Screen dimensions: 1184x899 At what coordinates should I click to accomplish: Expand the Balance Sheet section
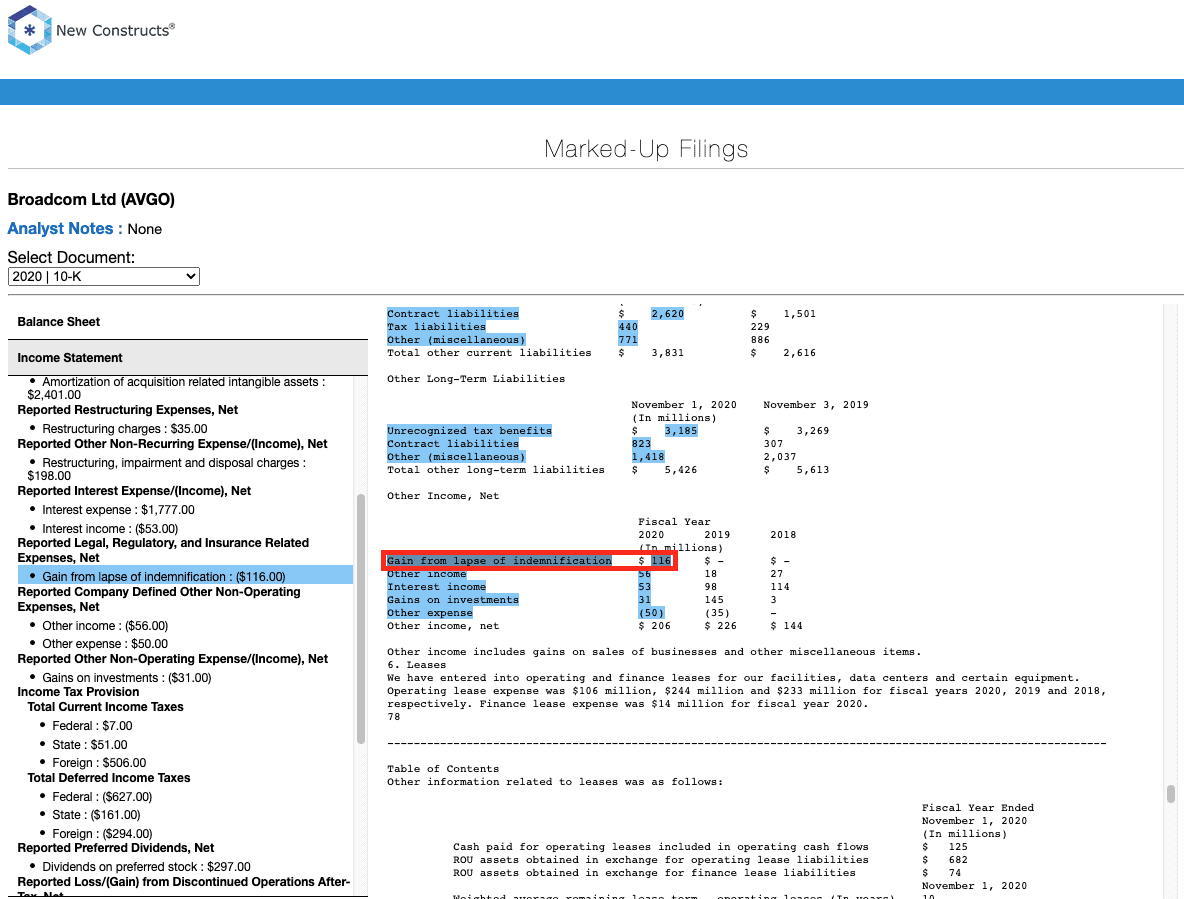tap(187, 322)
